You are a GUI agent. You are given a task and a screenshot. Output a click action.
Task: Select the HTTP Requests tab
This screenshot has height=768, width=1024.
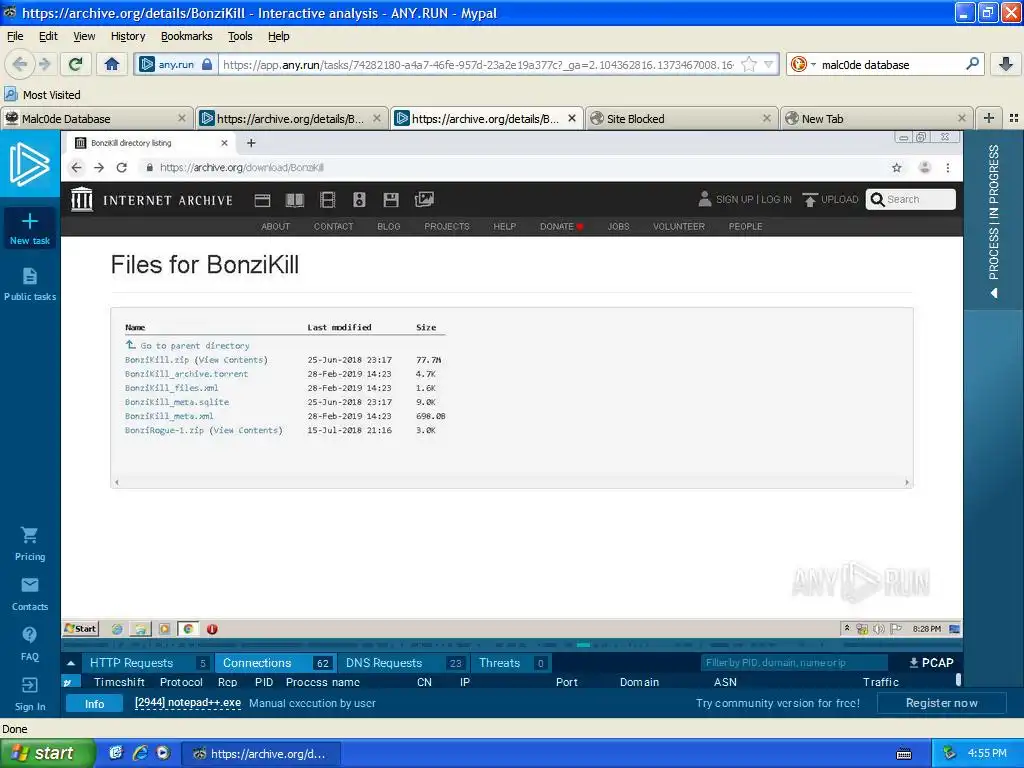pyautogui.click(x=148, y=663)
